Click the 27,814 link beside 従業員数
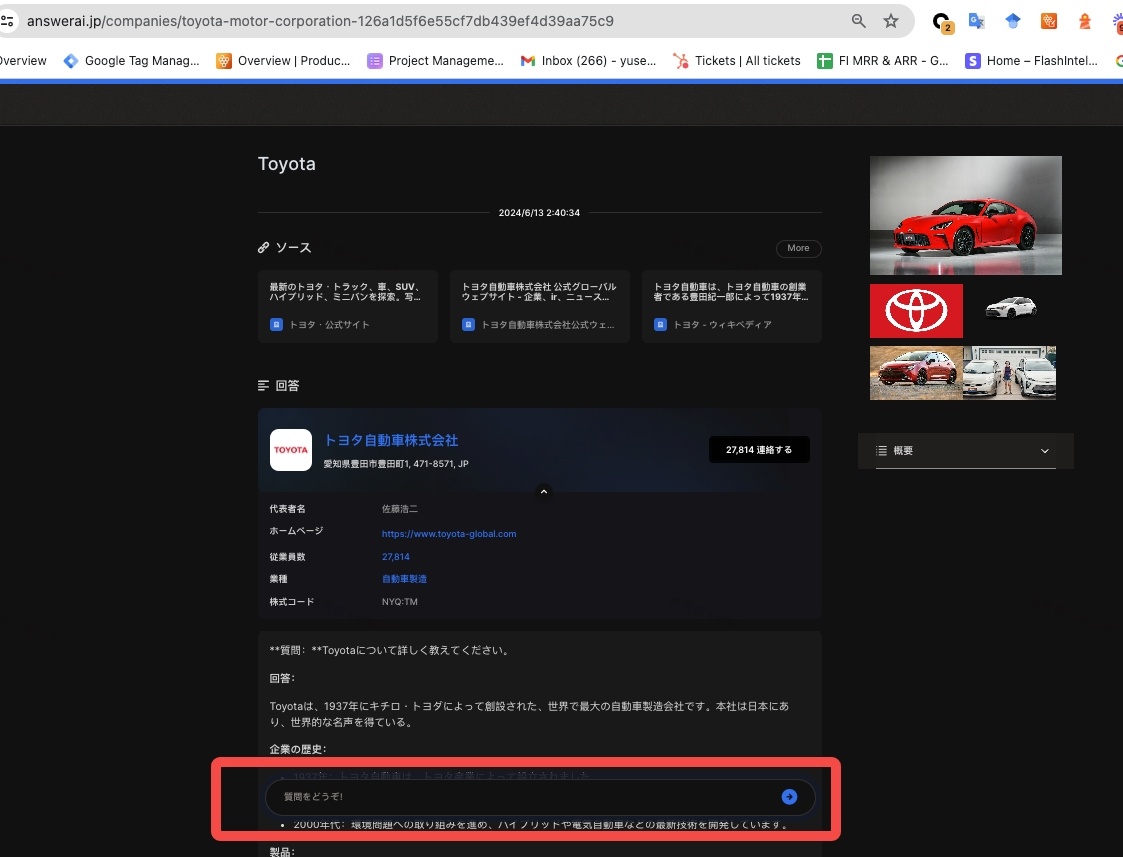This screenshot has width=1123, height=857. 395,557
